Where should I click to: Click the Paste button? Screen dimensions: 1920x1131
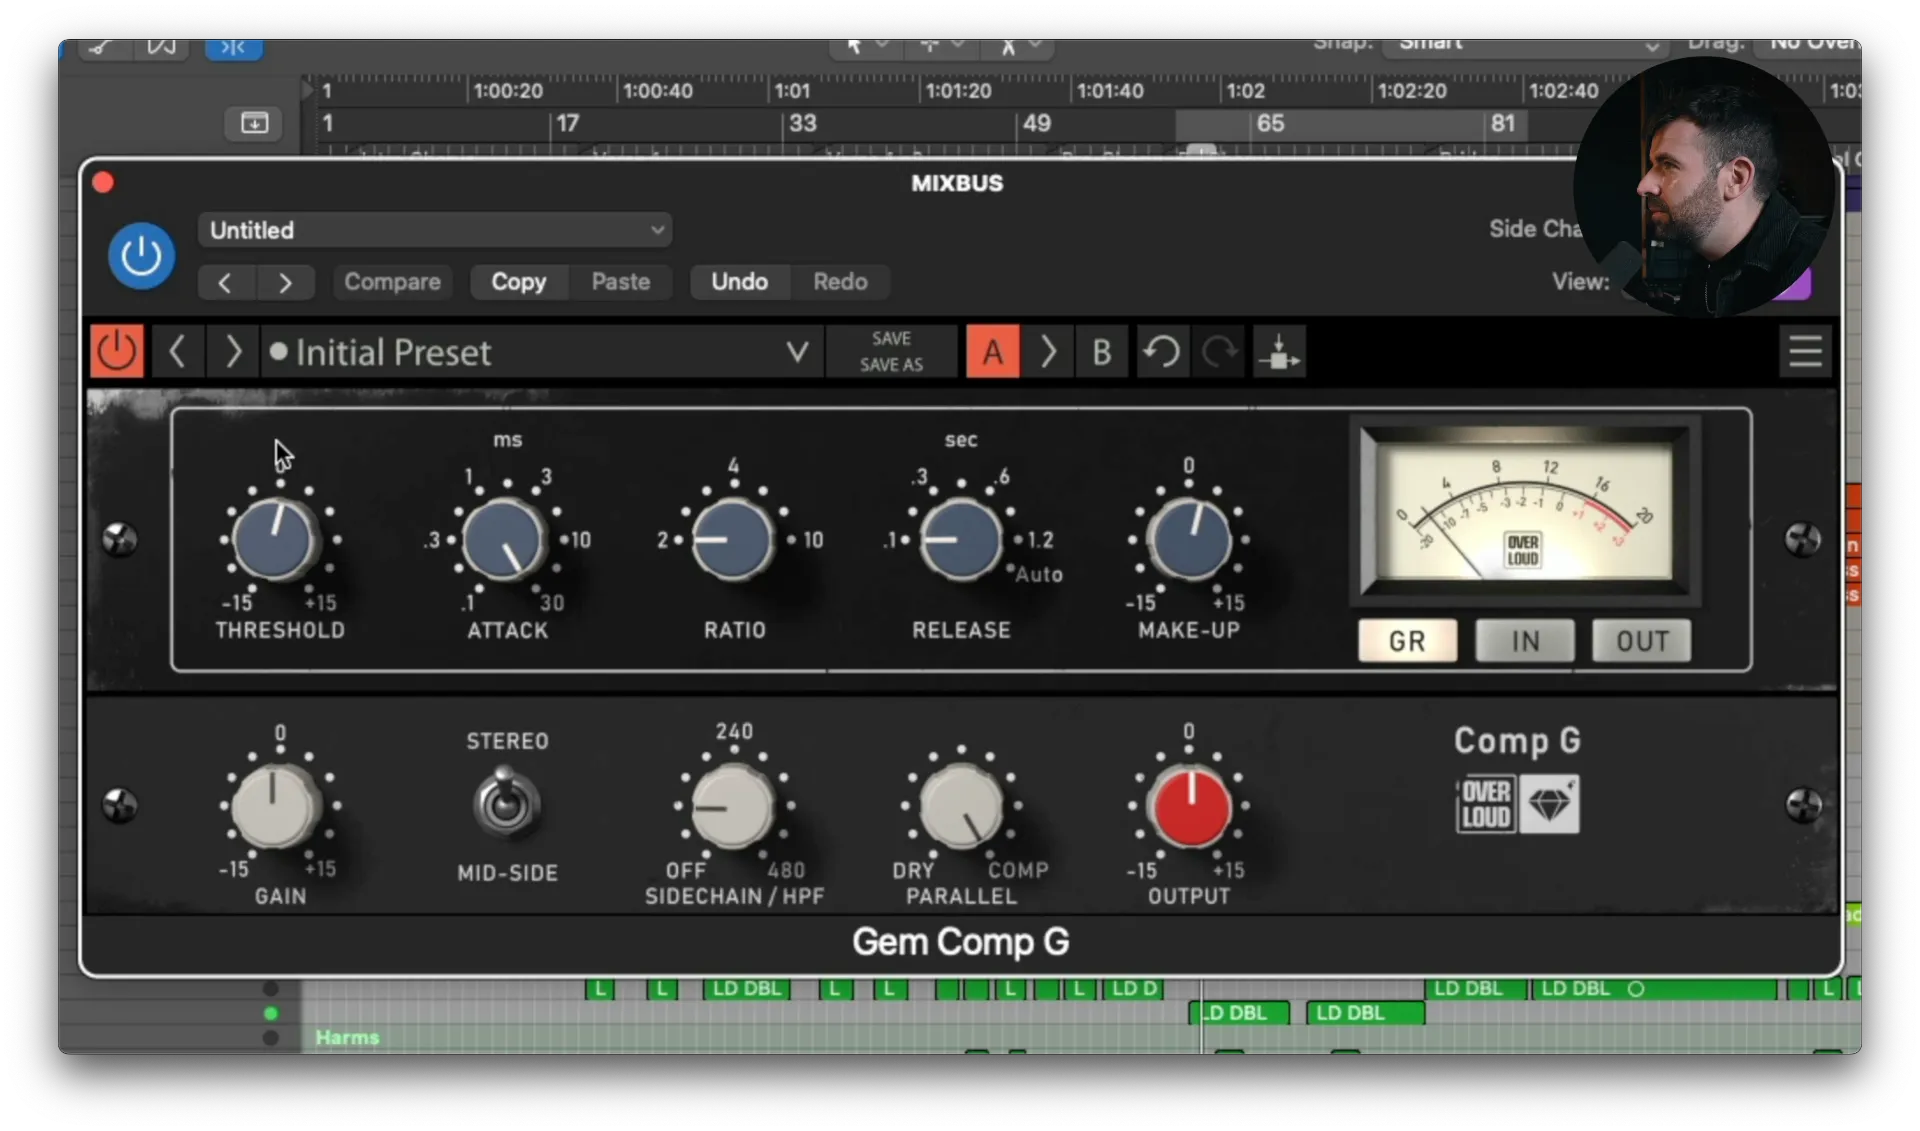[620, 282]
